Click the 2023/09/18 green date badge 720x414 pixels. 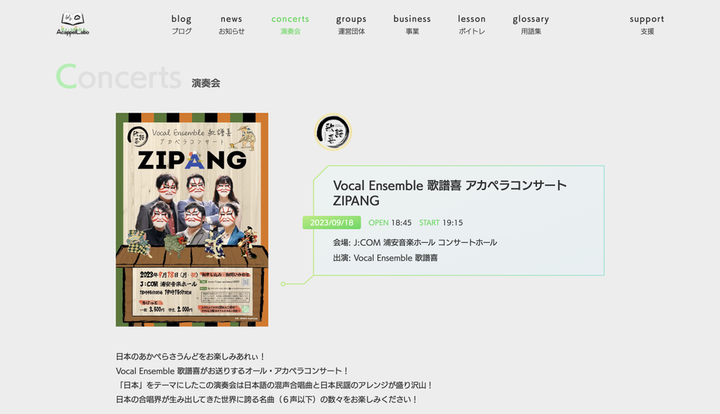coord(332,223)
